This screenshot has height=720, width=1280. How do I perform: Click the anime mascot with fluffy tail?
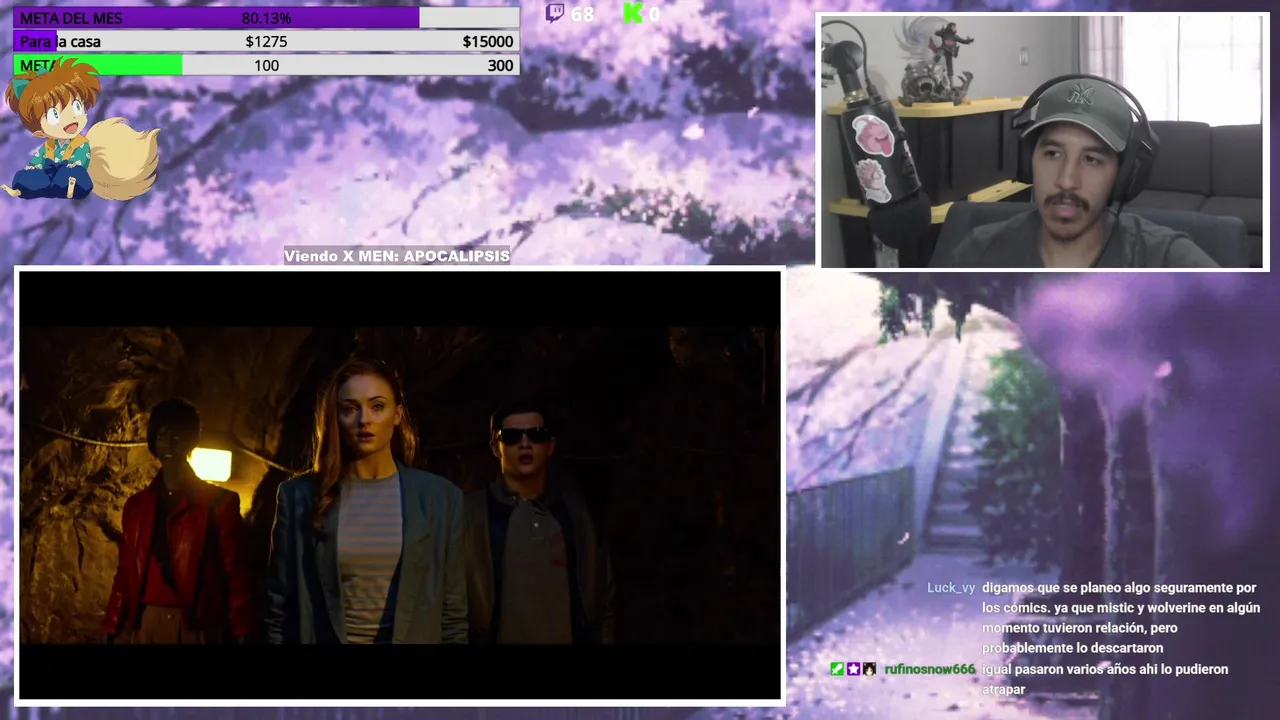pos(80,130)
